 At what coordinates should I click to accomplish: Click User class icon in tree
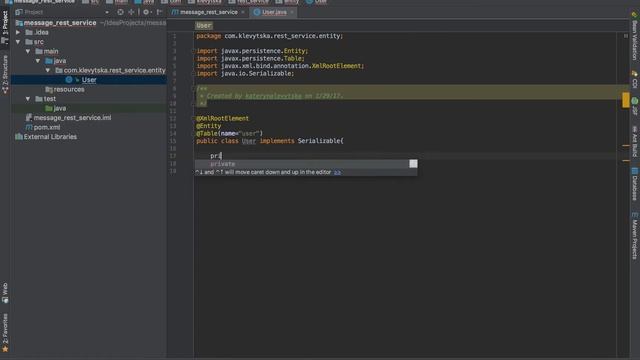[x=69, y=80]
